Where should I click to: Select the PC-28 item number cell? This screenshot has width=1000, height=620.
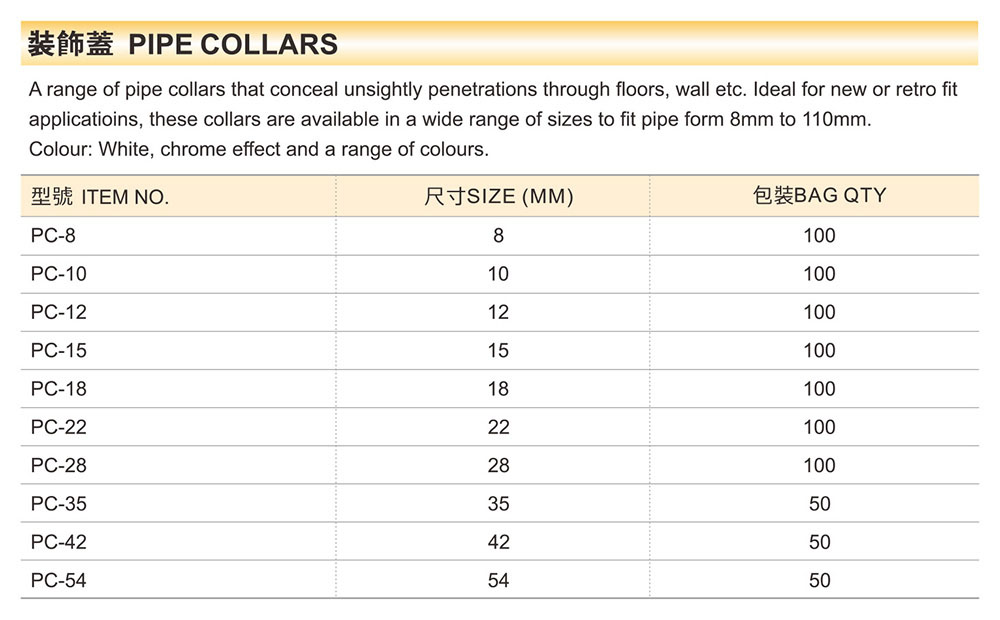click(x=58, y=465)
